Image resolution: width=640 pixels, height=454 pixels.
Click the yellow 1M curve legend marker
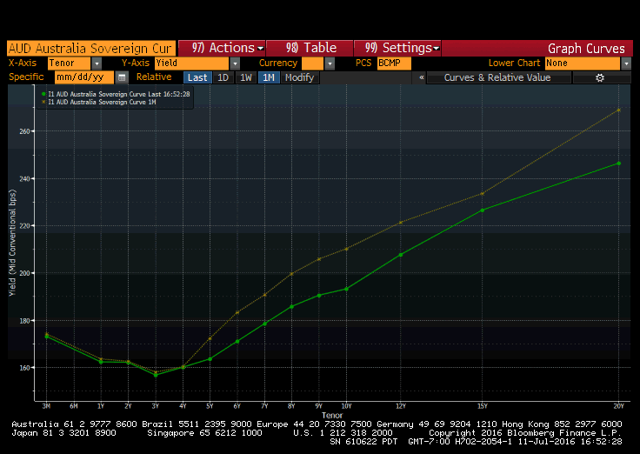[43, 102]
